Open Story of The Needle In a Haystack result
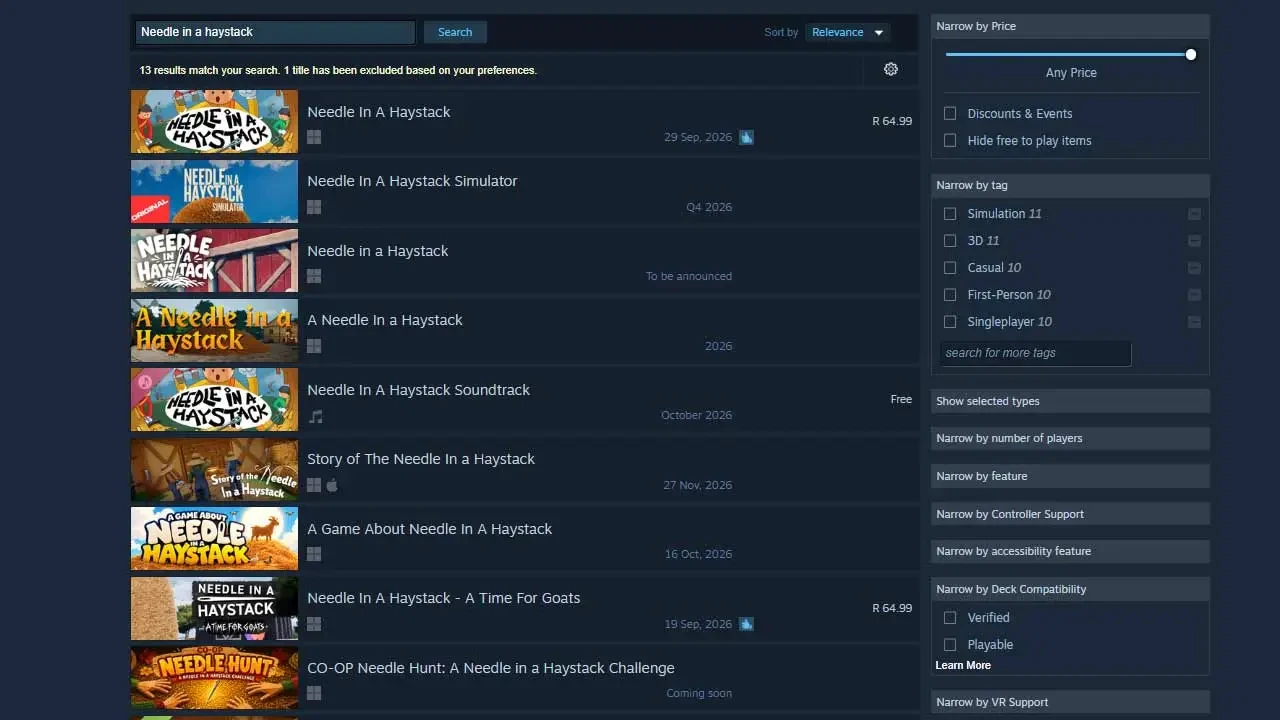 [525, 469]
